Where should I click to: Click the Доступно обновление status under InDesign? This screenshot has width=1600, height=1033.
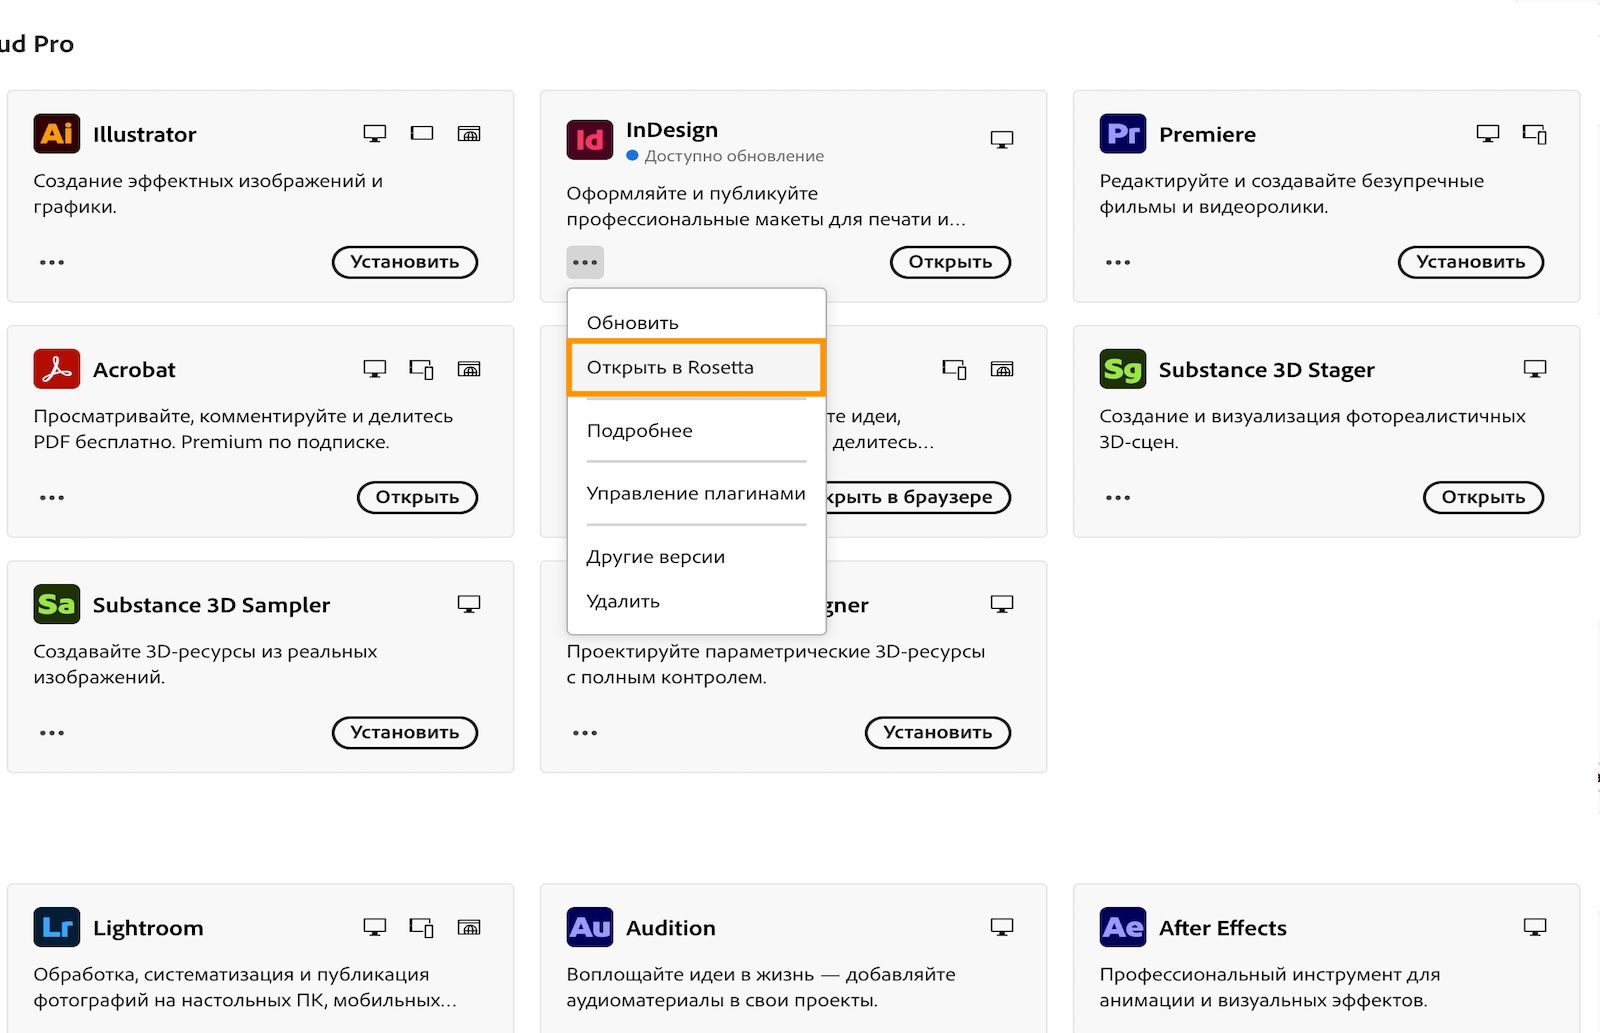click(725, 156)
